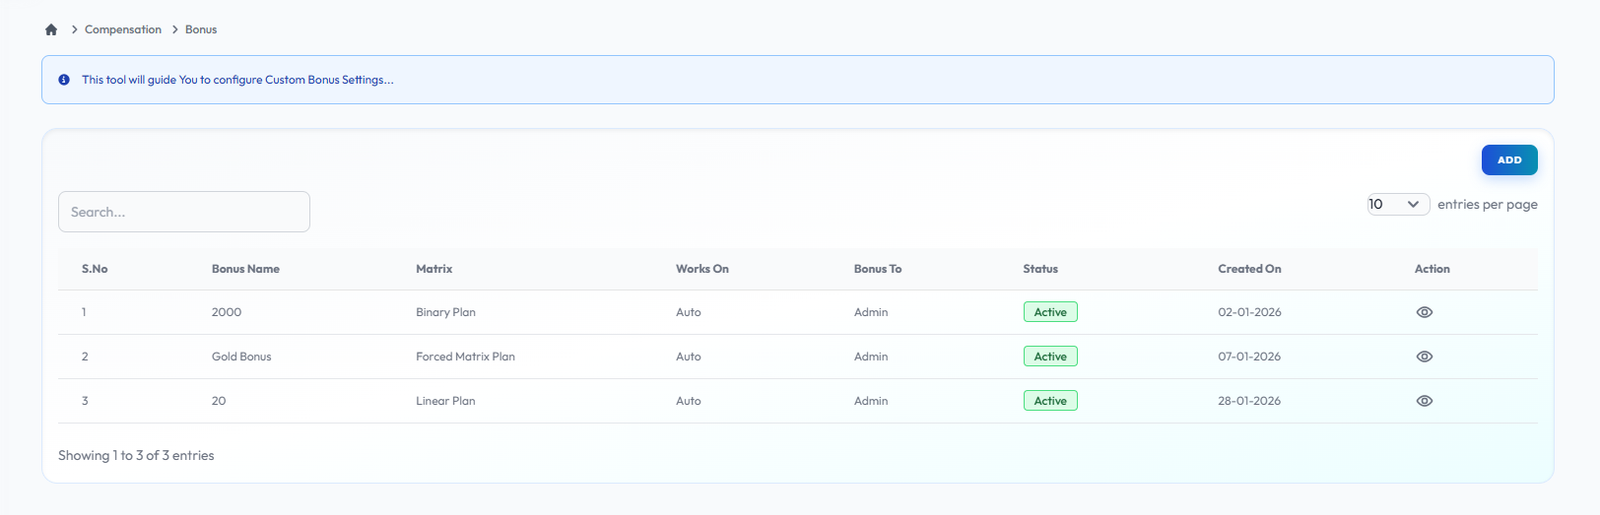Sort by the Works On column header
Viewport: 1600px width, 515px height.
[702, 269]
